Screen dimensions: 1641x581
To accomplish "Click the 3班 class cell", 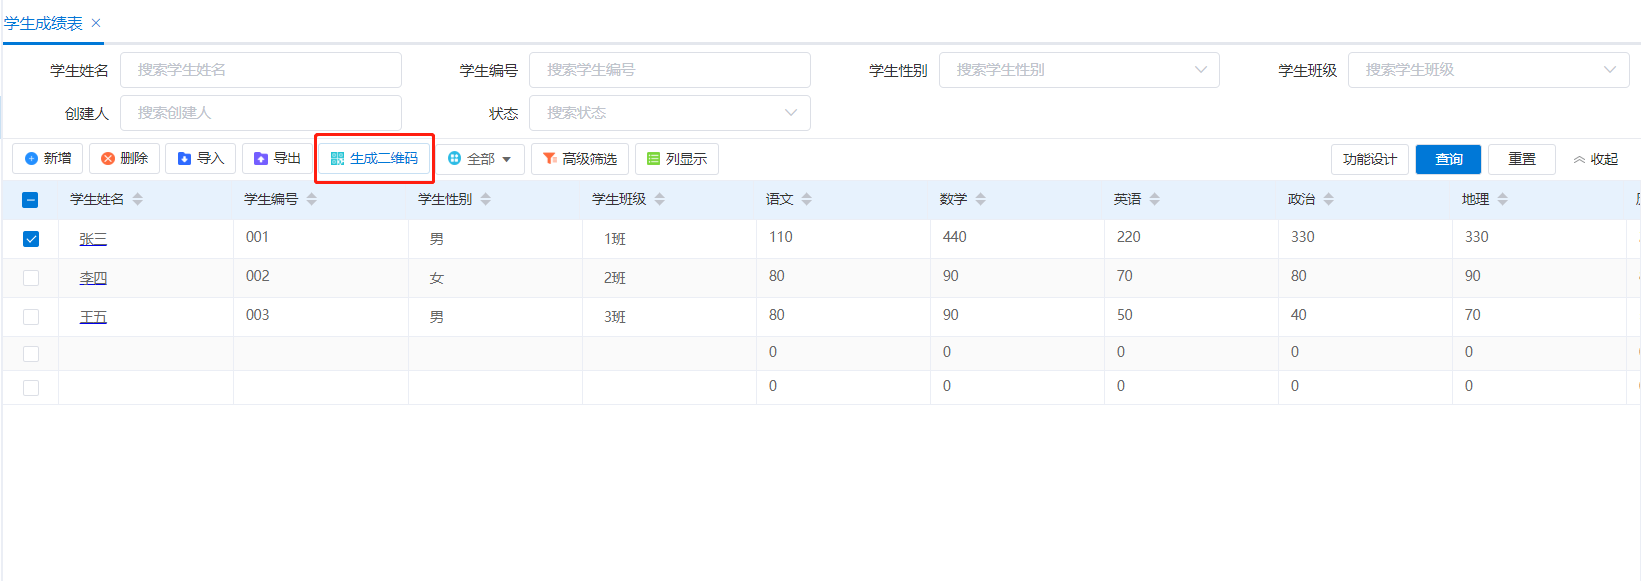I will click(x=615, y=317).
